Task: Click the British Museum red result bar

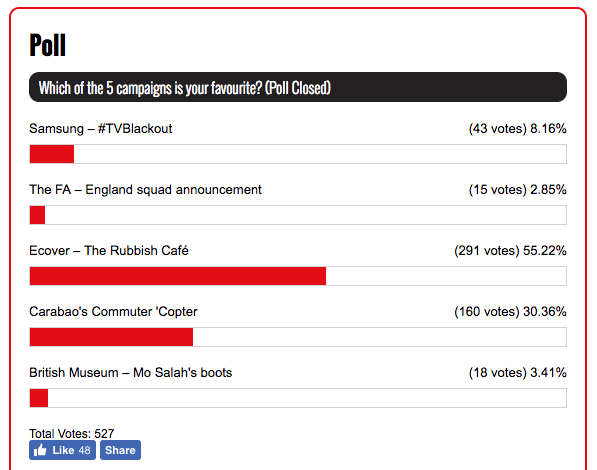Action: [x=39, y=398]
